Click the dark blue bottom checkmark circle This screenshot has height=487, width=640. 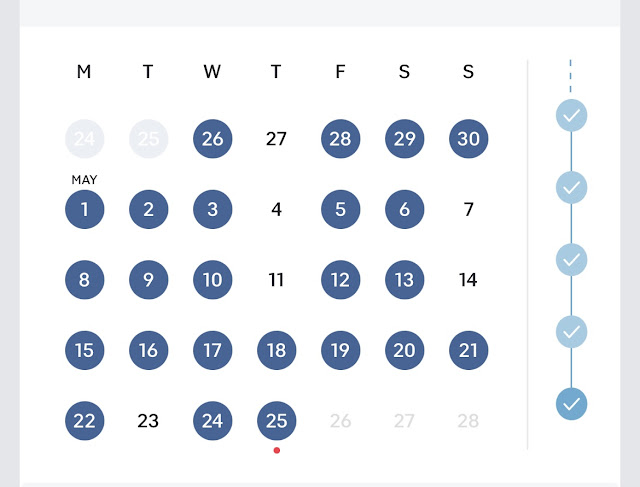click(x=571, y=404)
